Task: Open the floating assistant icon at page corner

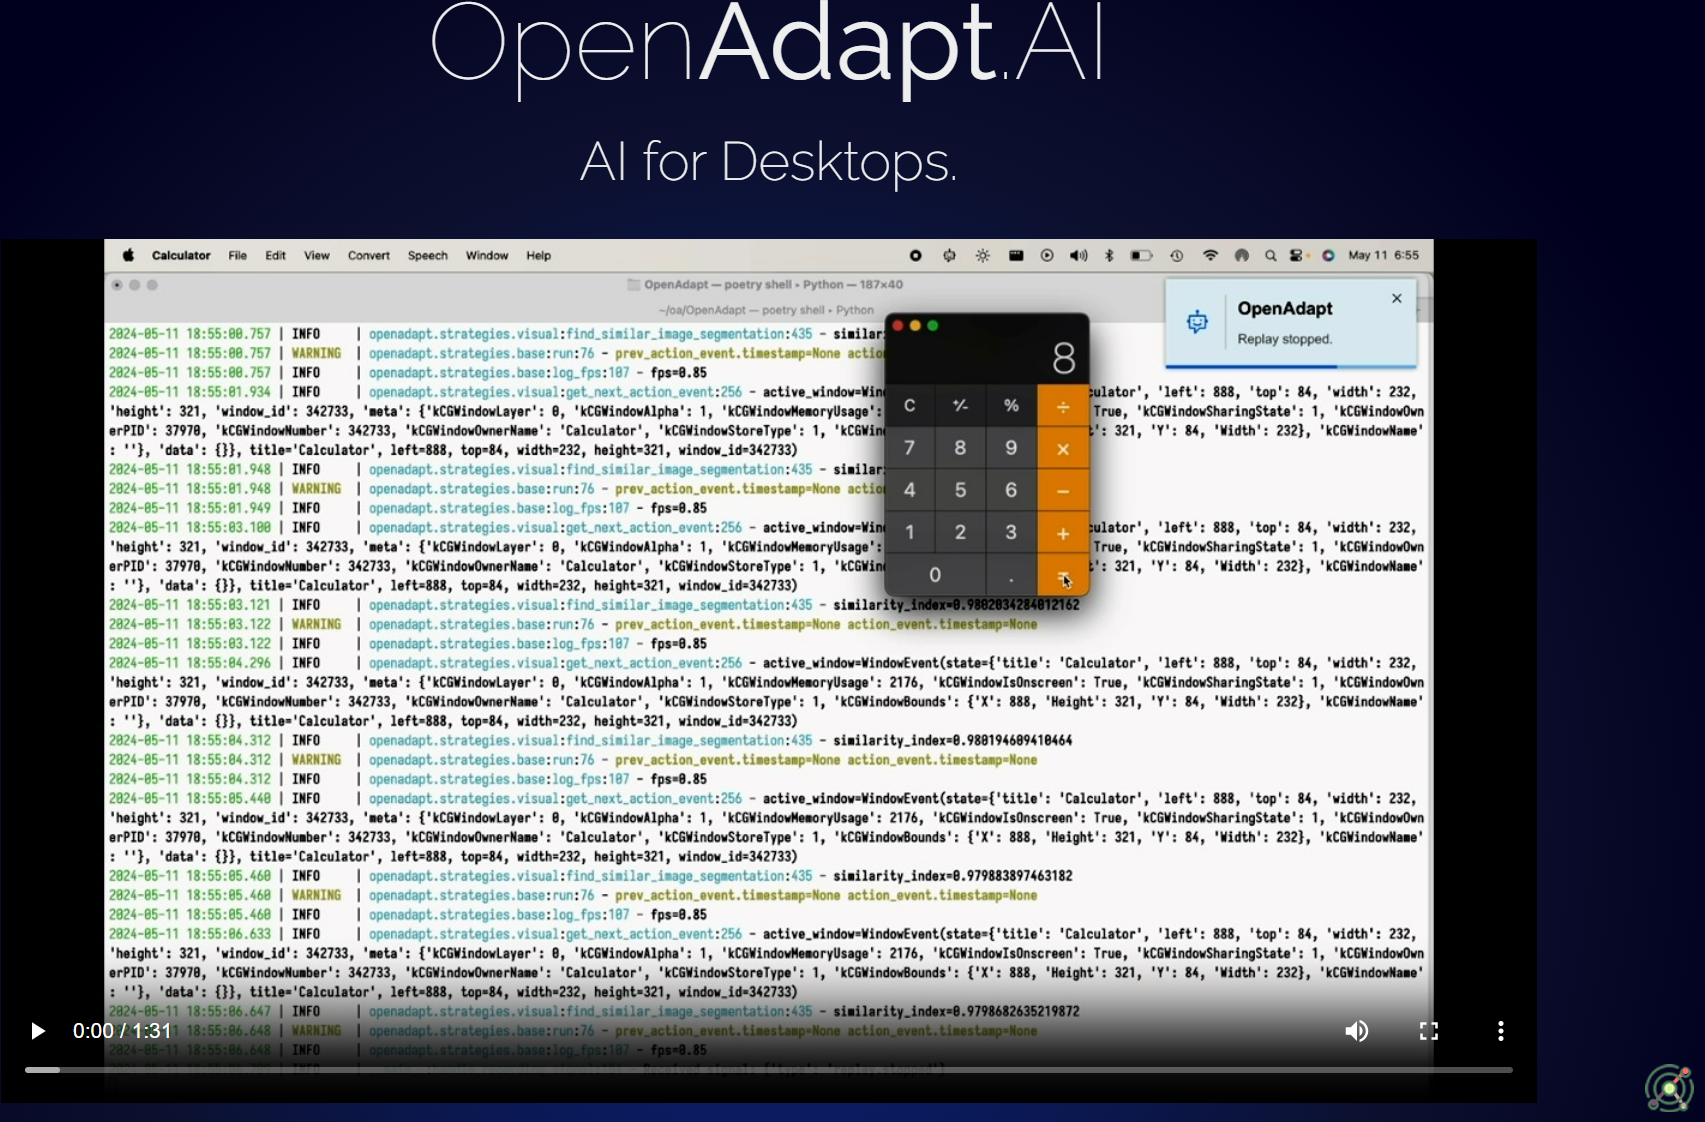Action: pos(1669,1089)
